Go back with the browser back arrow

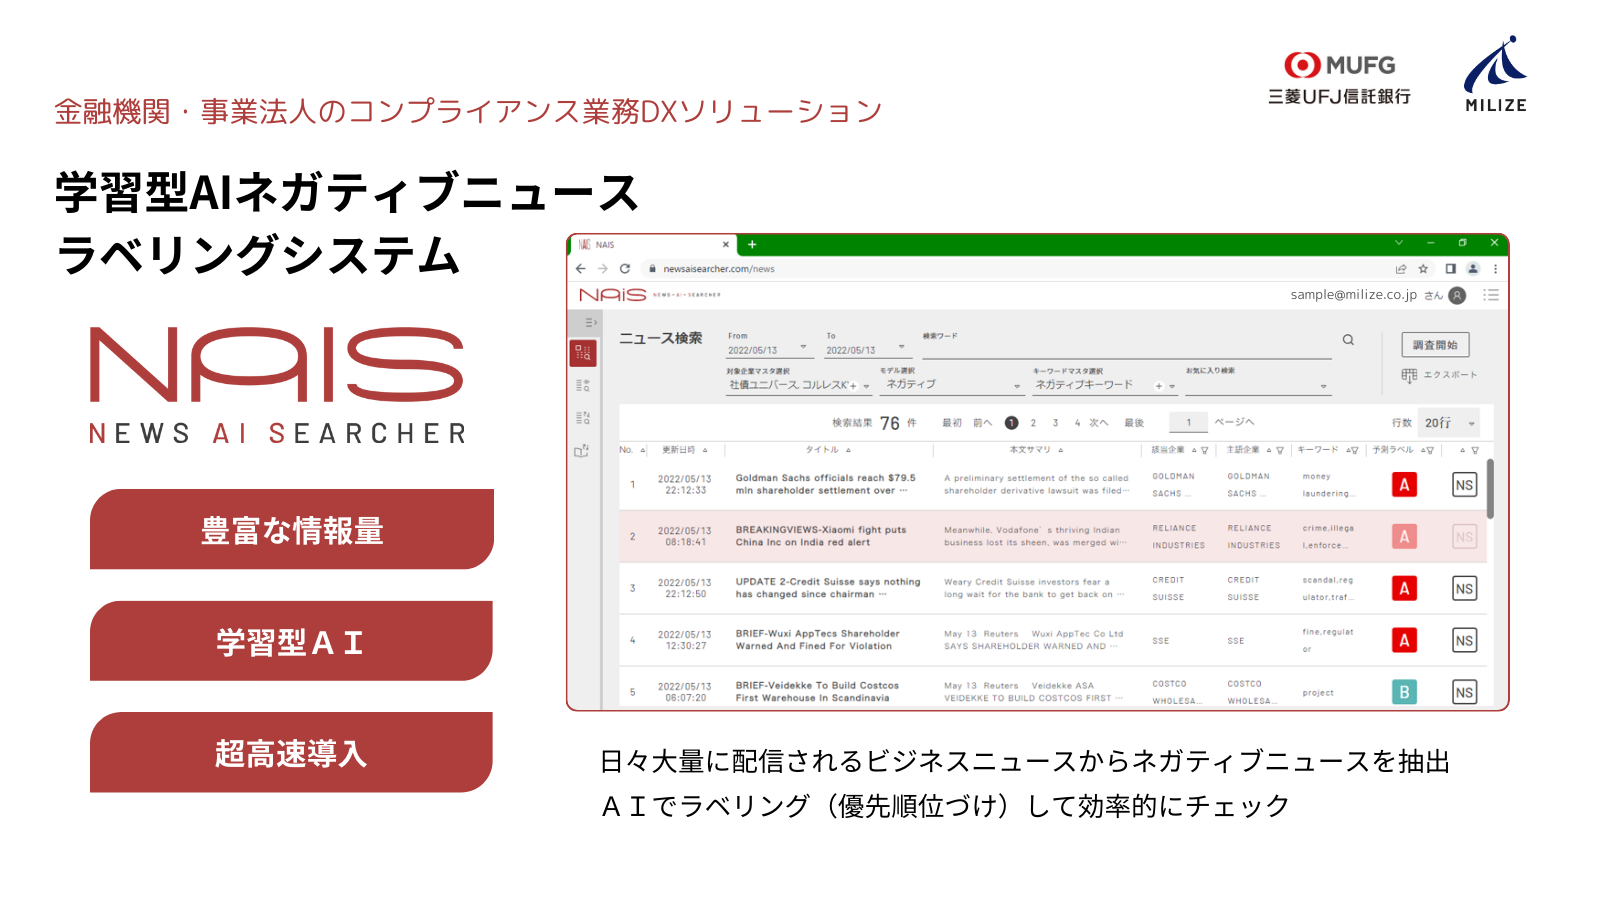click(581, 269)
